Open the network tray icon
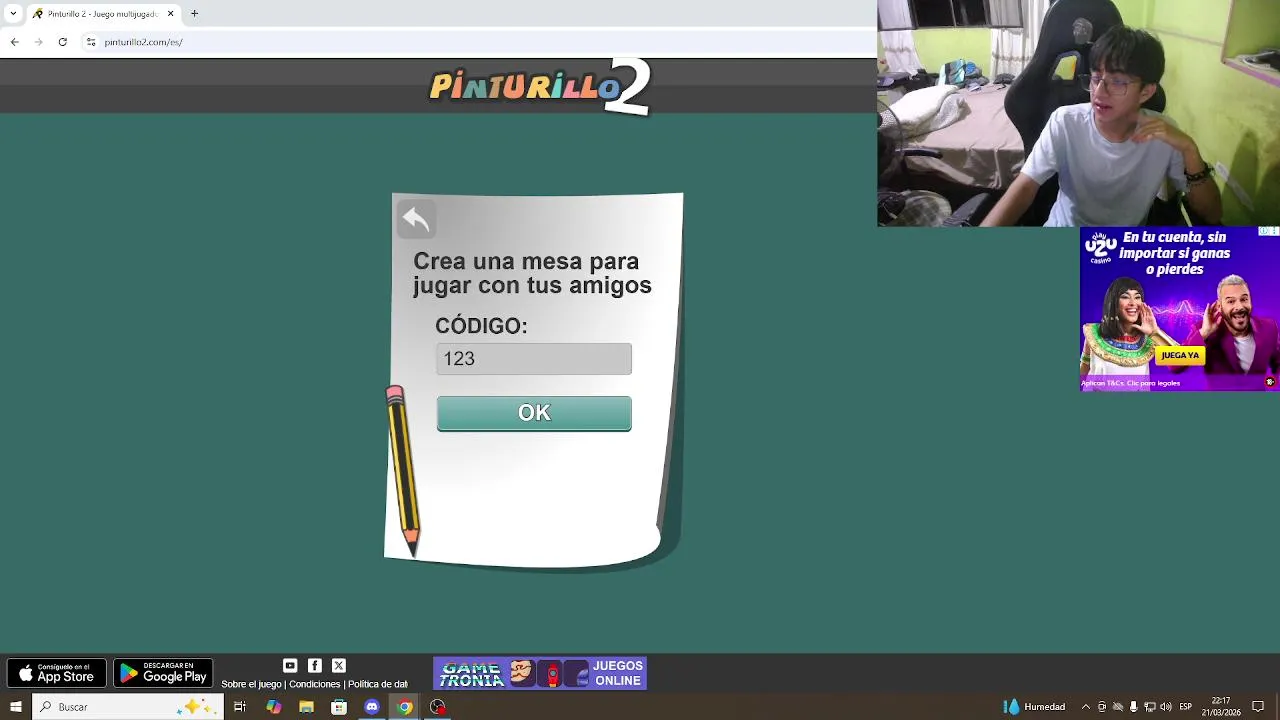The width and height of the screenshot is (1280, 720). [1150, 707]
